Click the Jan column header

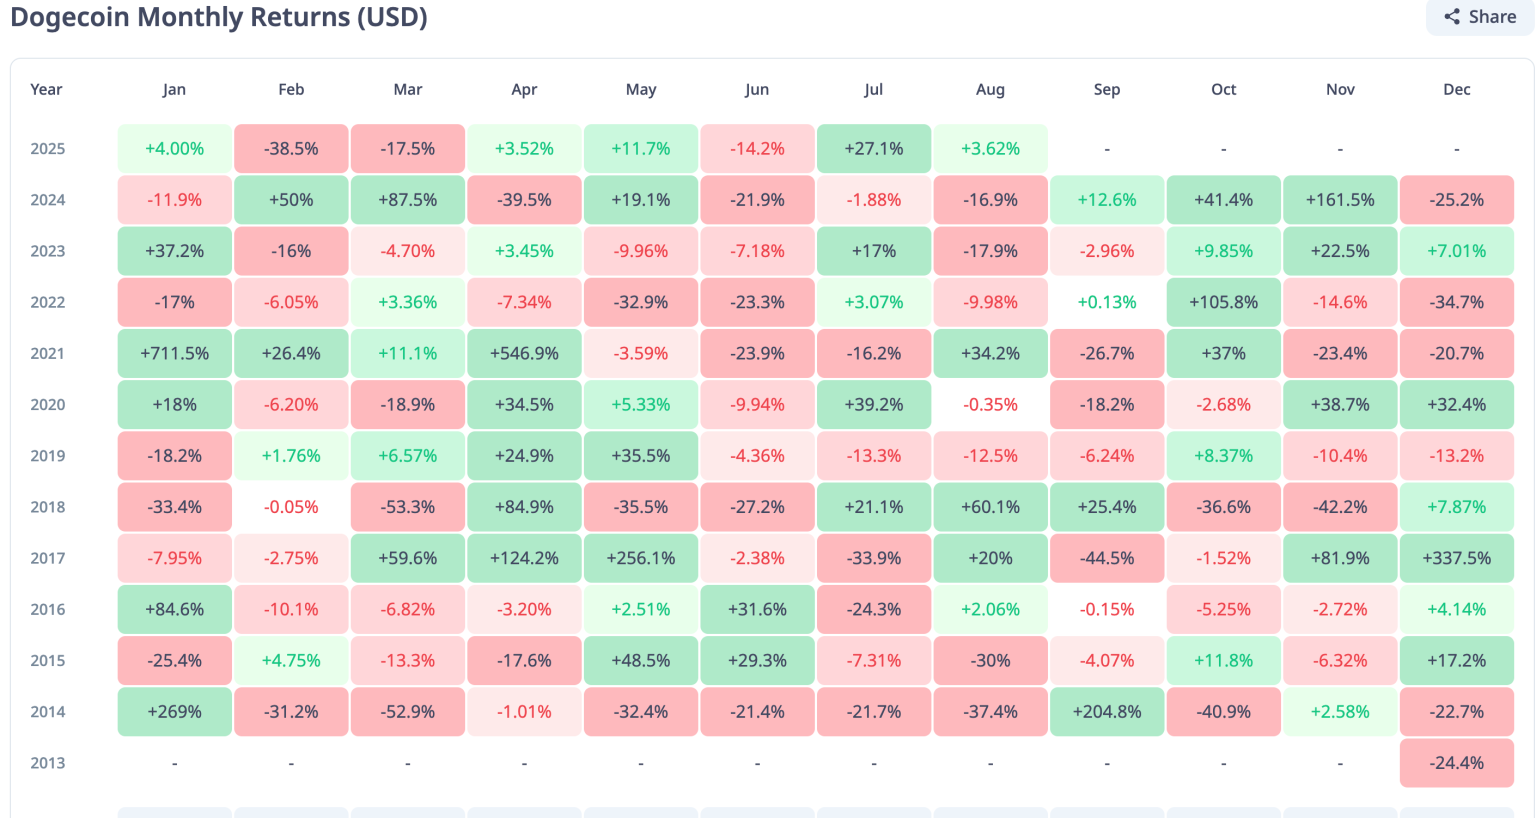click(174, 89)
